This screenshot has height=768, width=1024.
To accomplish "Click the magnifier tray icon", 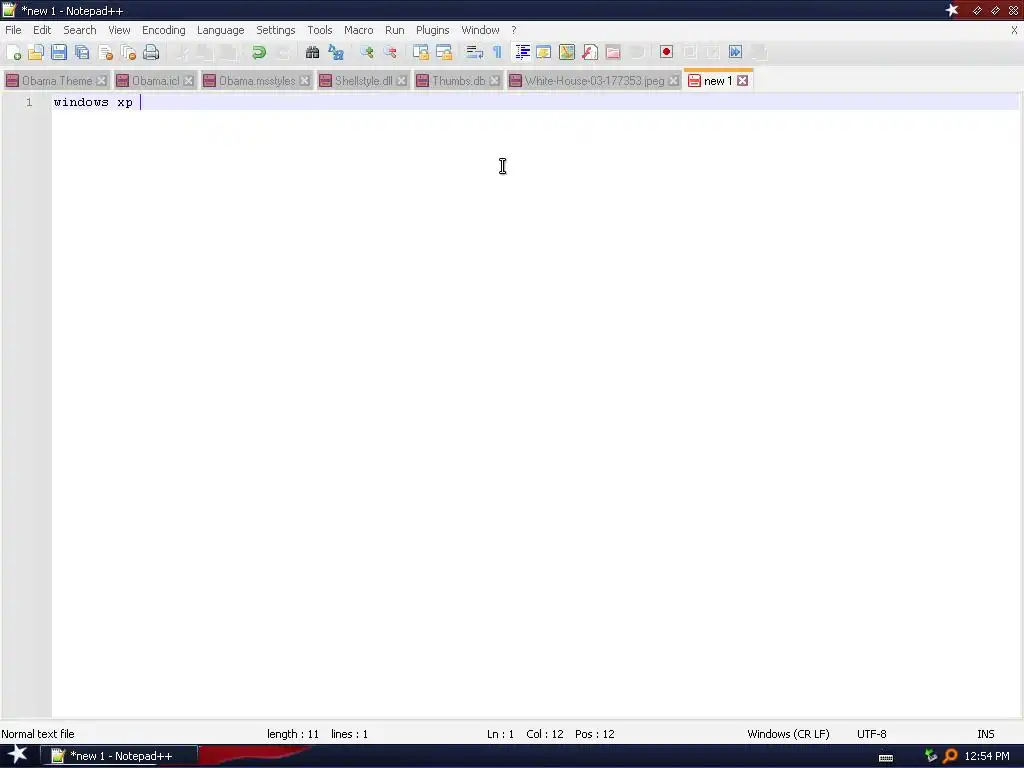I will [950, 756].
